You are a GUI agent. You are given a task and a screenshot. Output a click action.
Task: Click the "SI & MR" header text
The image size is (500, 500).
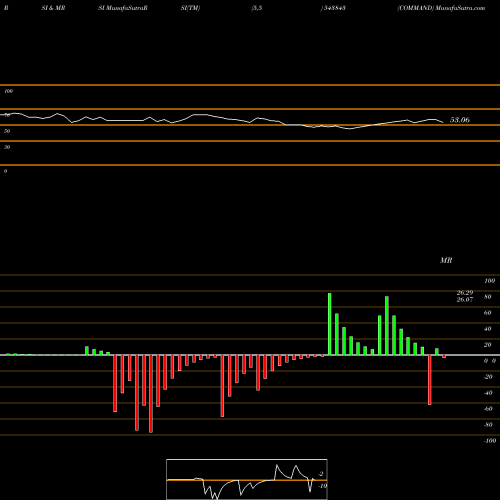(x=53, y=8)
